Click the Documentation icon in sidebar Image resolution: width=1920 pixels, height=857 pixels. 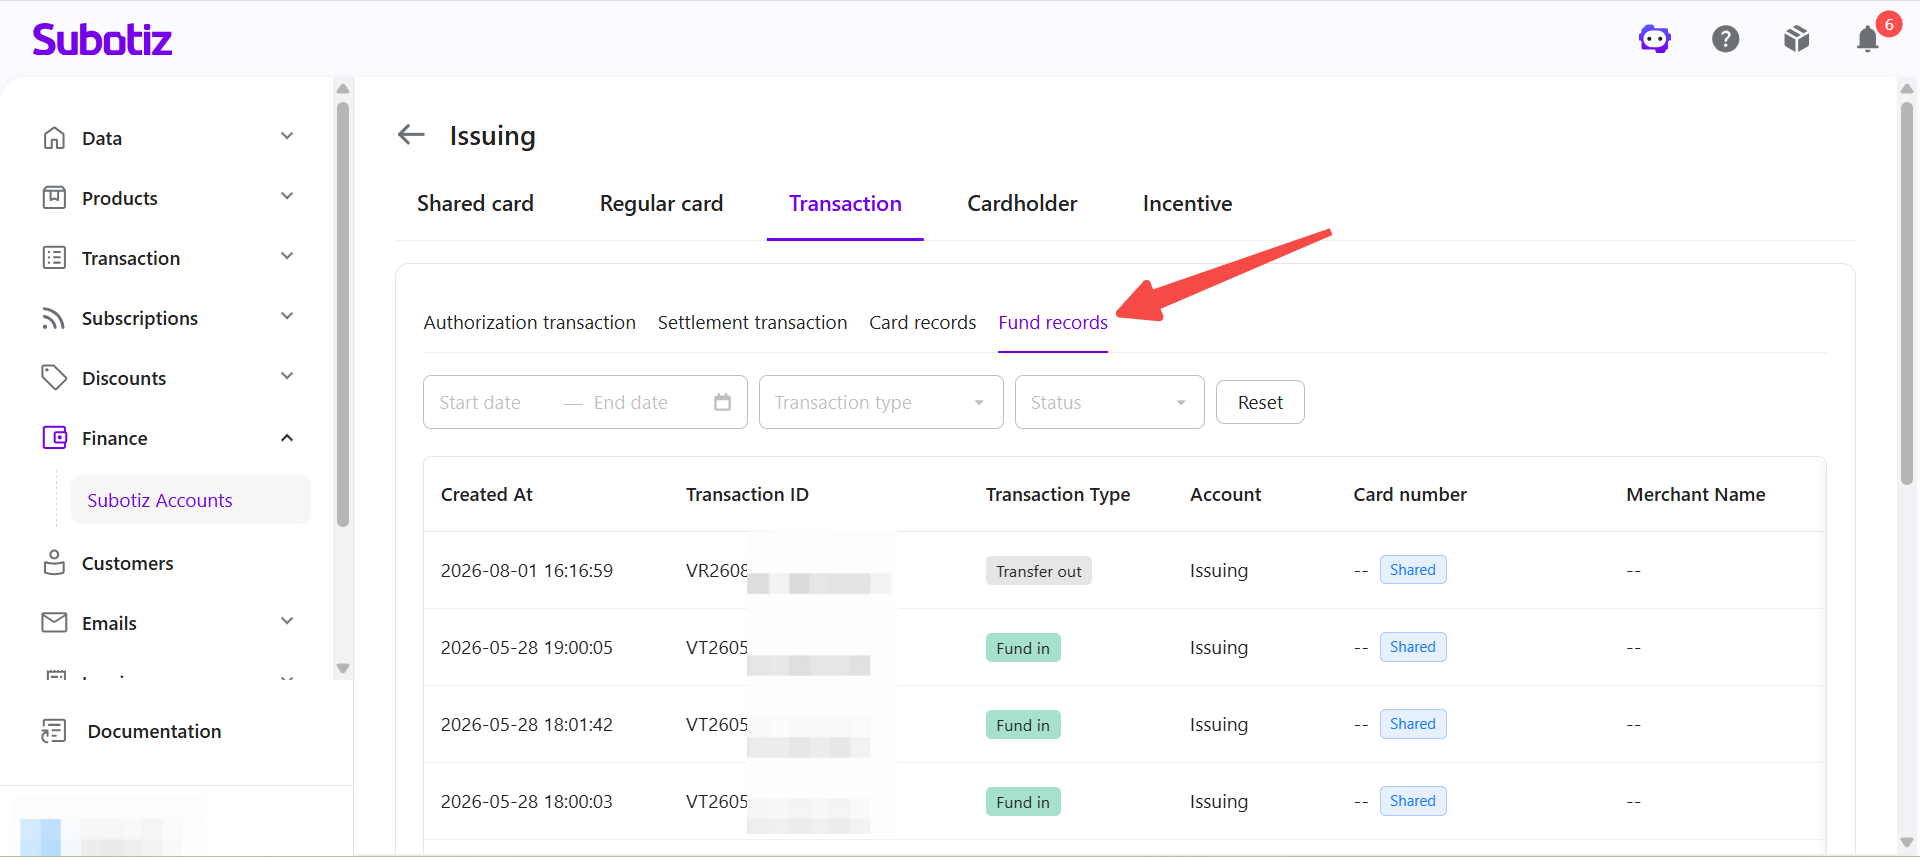click(54, 731)
